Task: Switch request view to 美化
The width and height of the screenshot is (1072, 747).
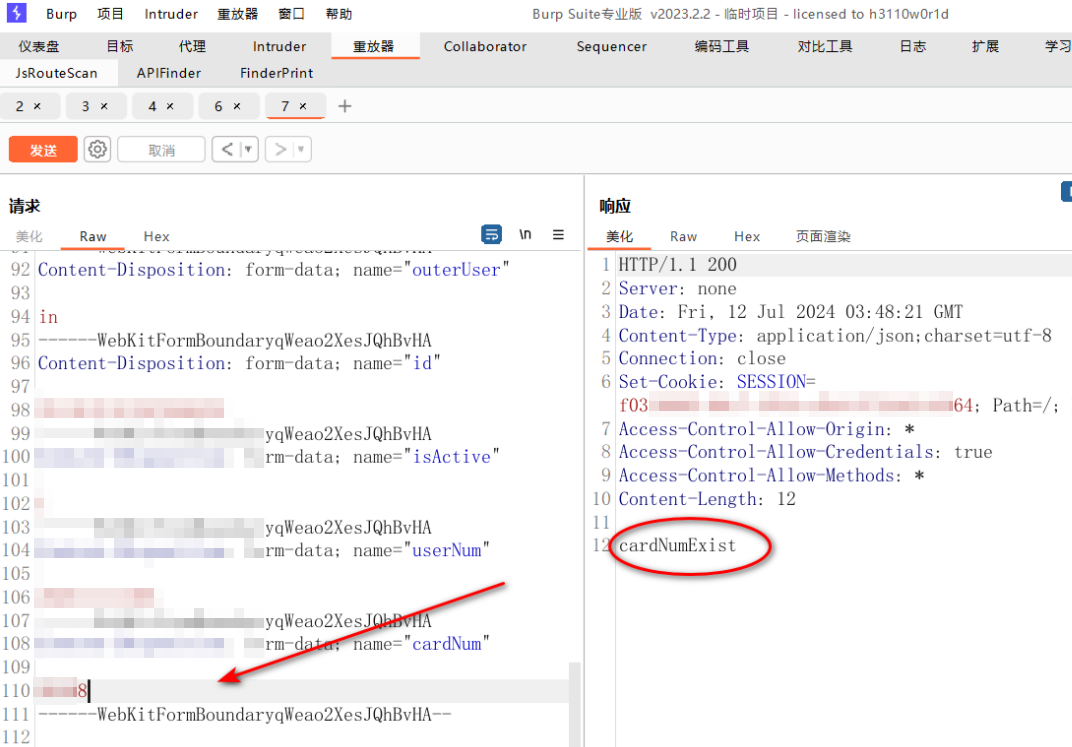Action: tap(29, 236)
